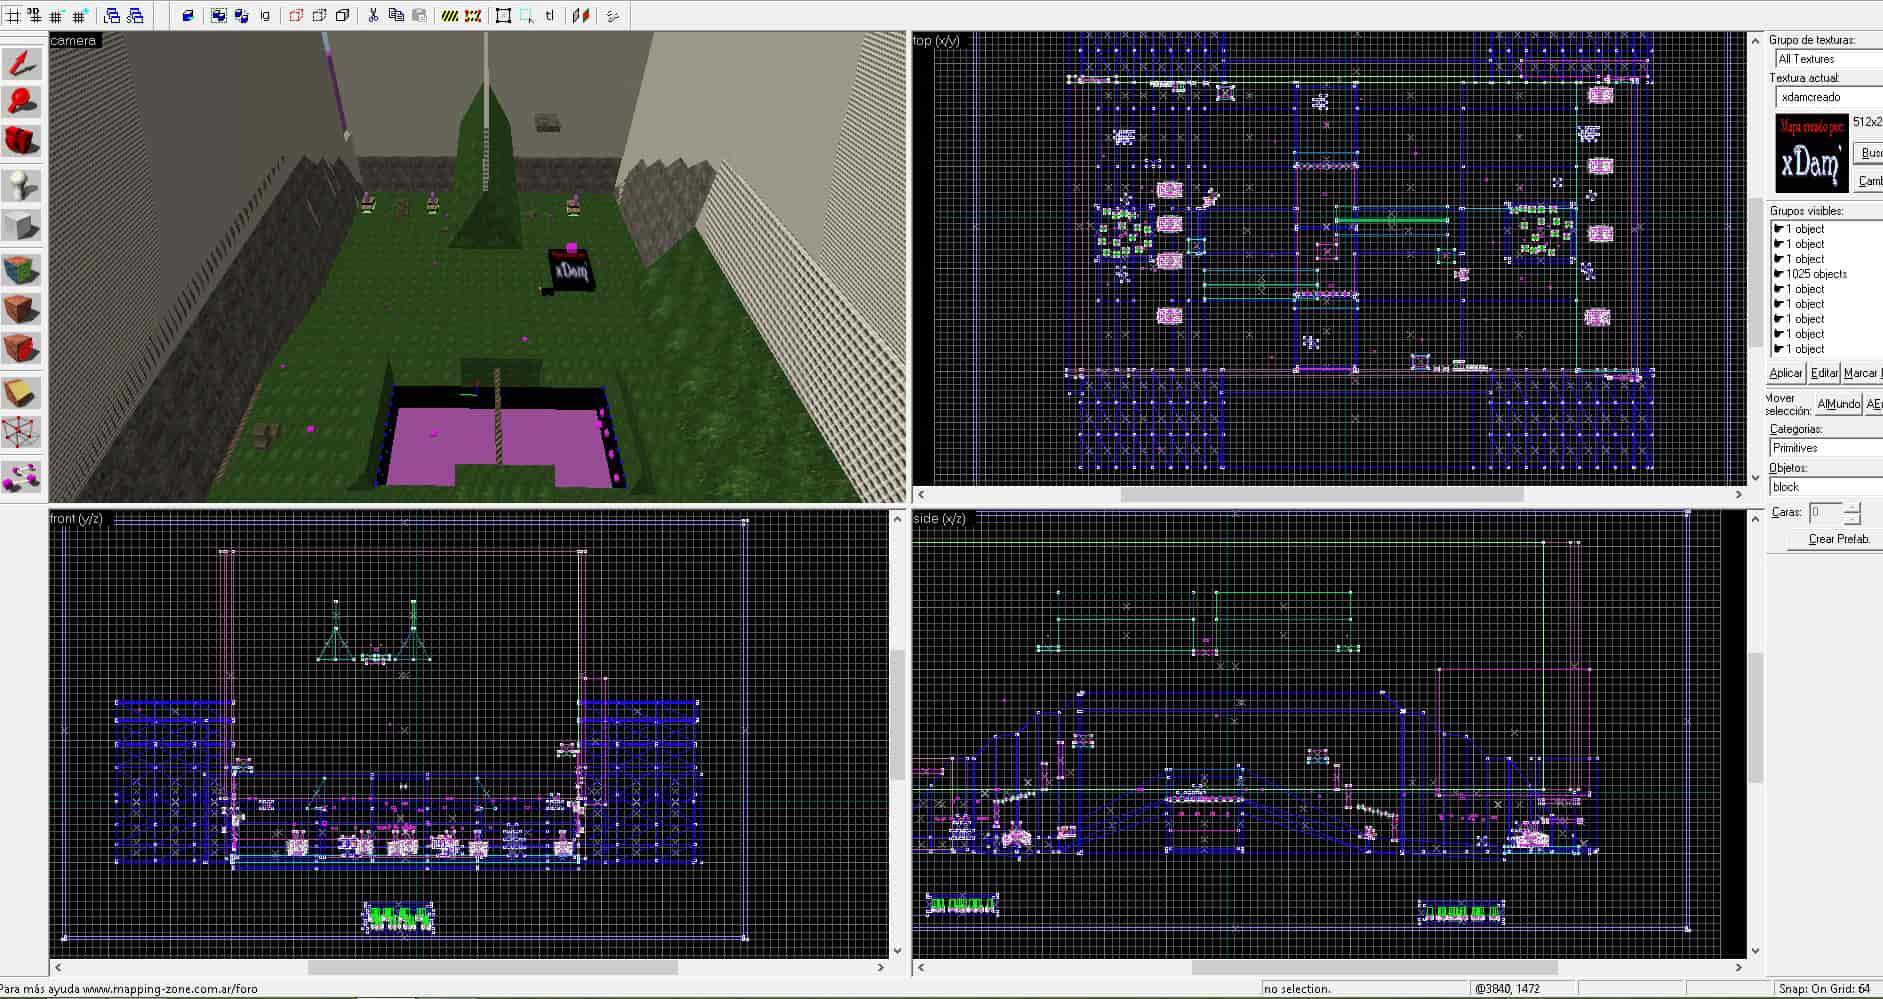The image size is (1883, 999).
Task: Select the 1025 objects visgroup entry
Action: pos(1816,274)
